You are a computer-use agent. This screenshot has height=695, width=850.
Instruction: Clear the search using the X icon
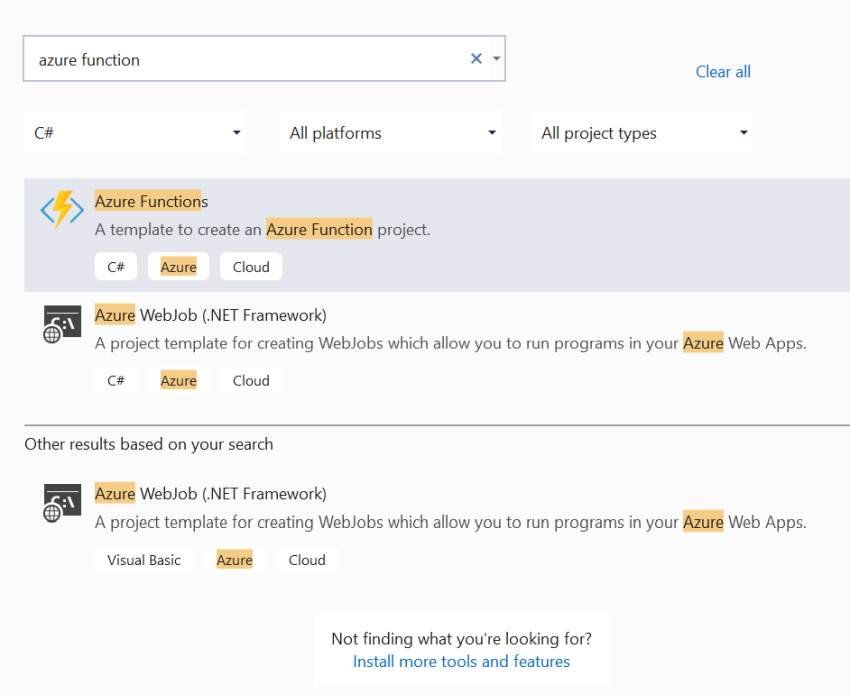tap(476, 58)
